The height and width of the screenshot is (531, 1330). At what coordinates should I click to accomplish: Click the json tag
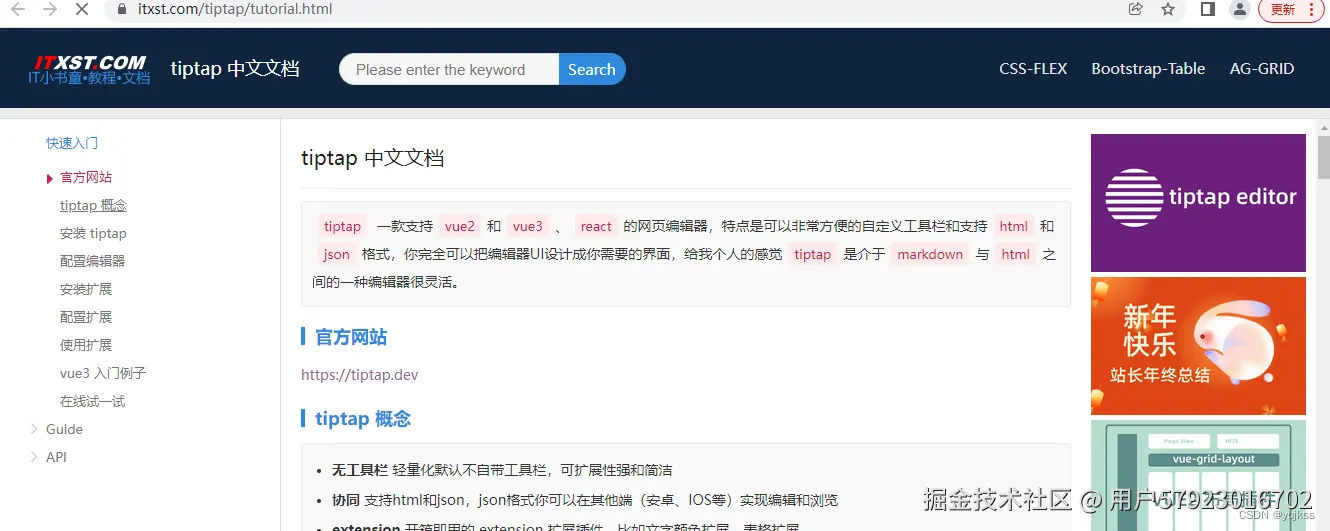[x=337, y=254]
